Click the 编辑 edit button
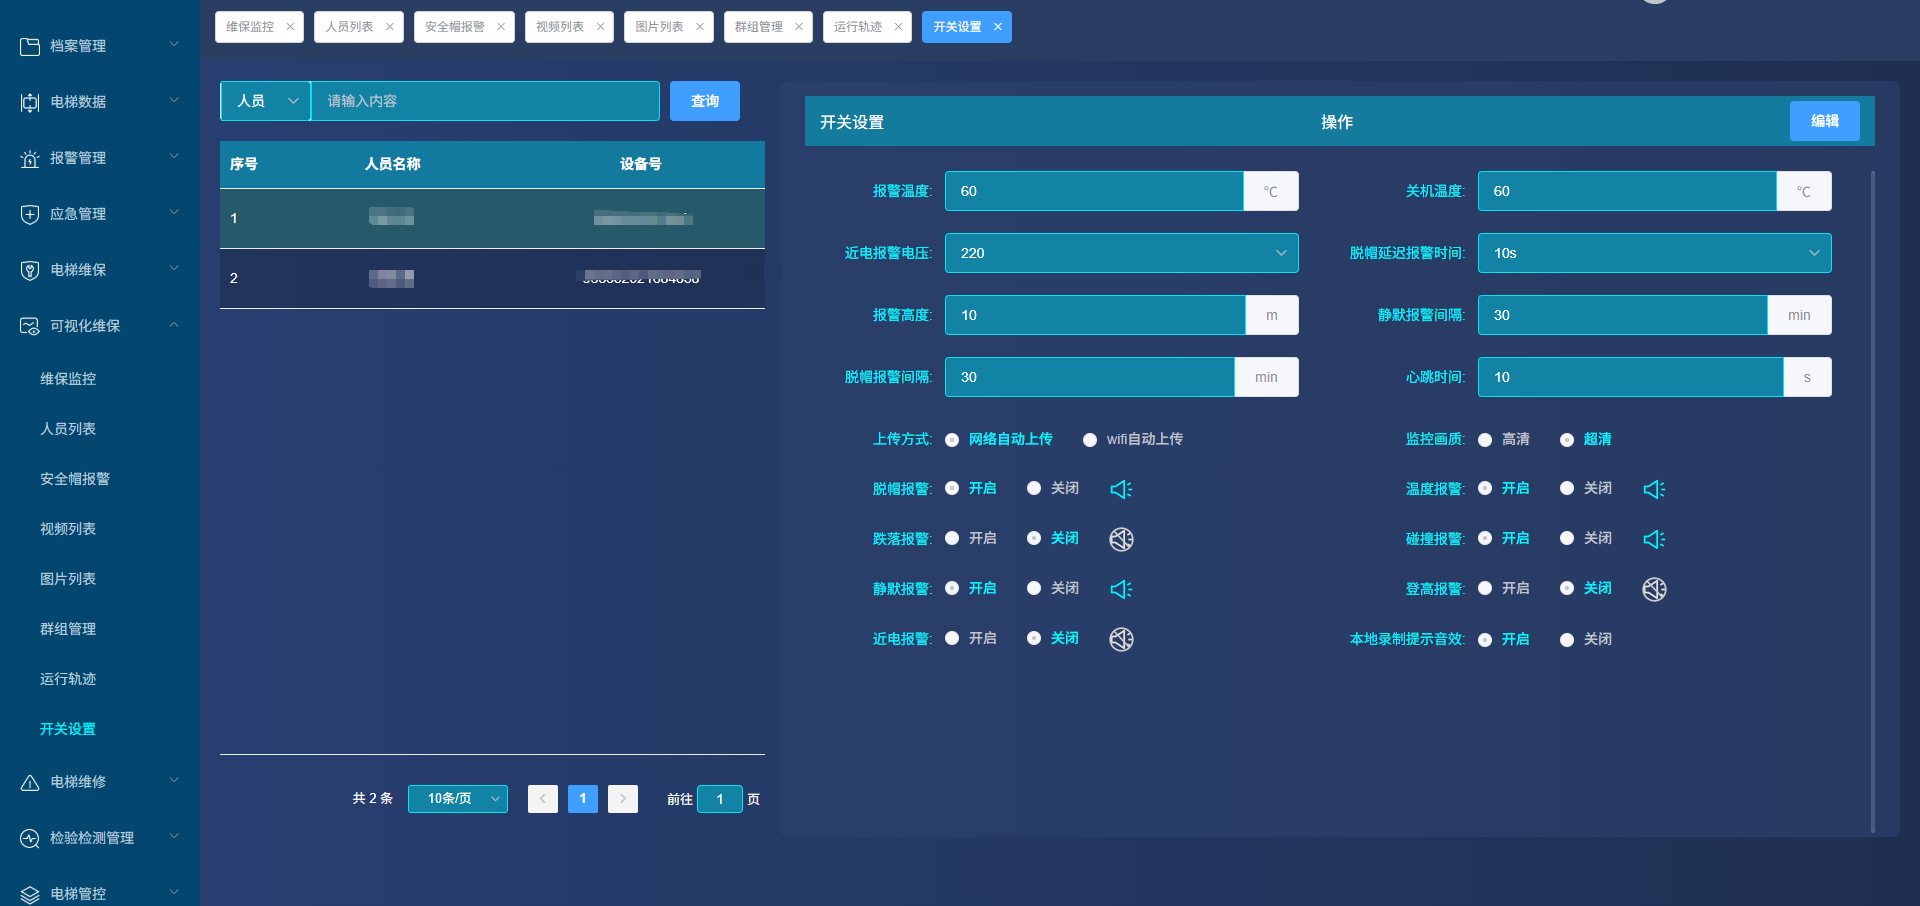The height and width of the screenshot is (906, 1920). coord(1824,121)
